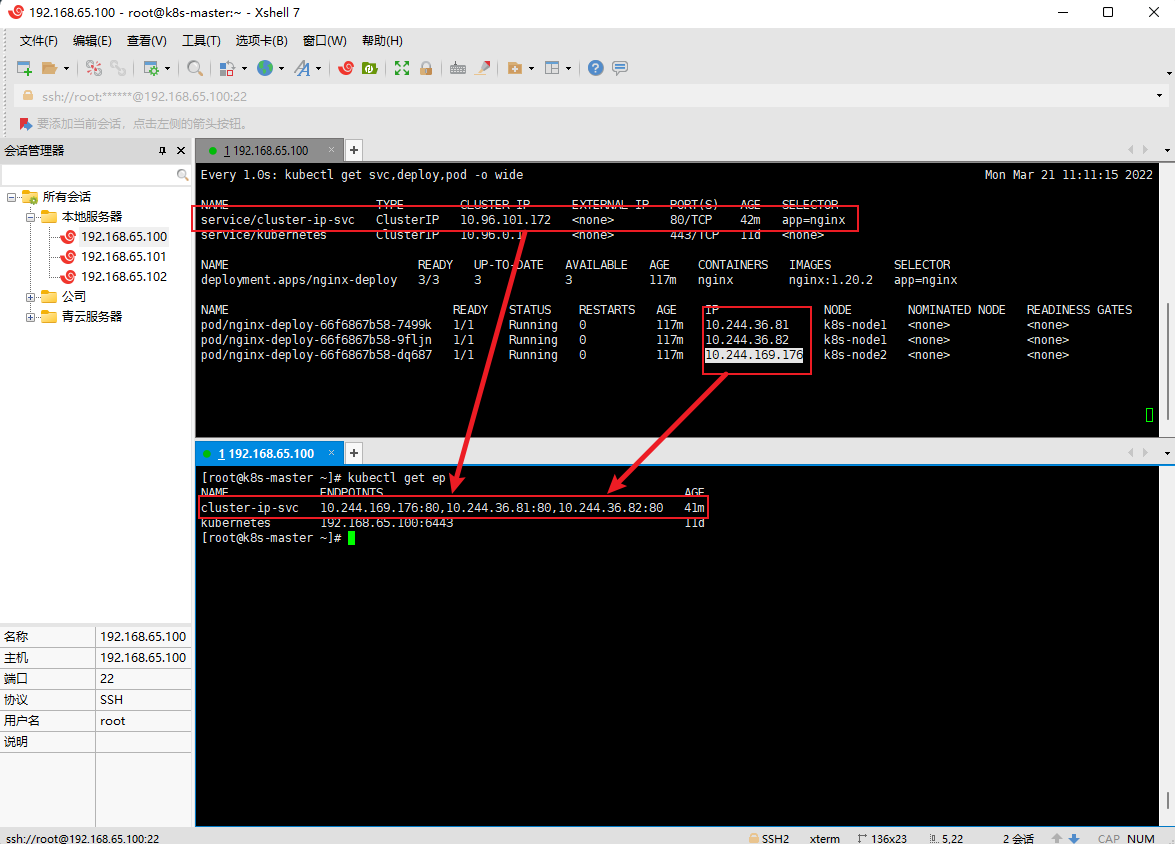Click the red Xshell swirl toolbar icon
Viewport: 1175px width, 844px height.
[x=345, y=68]
